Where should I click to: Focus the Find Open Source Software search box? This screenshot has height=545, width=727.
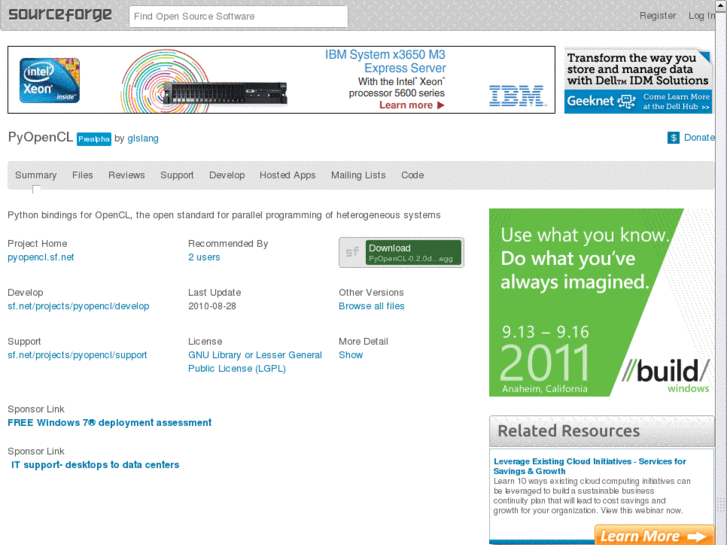click(238, 16)
